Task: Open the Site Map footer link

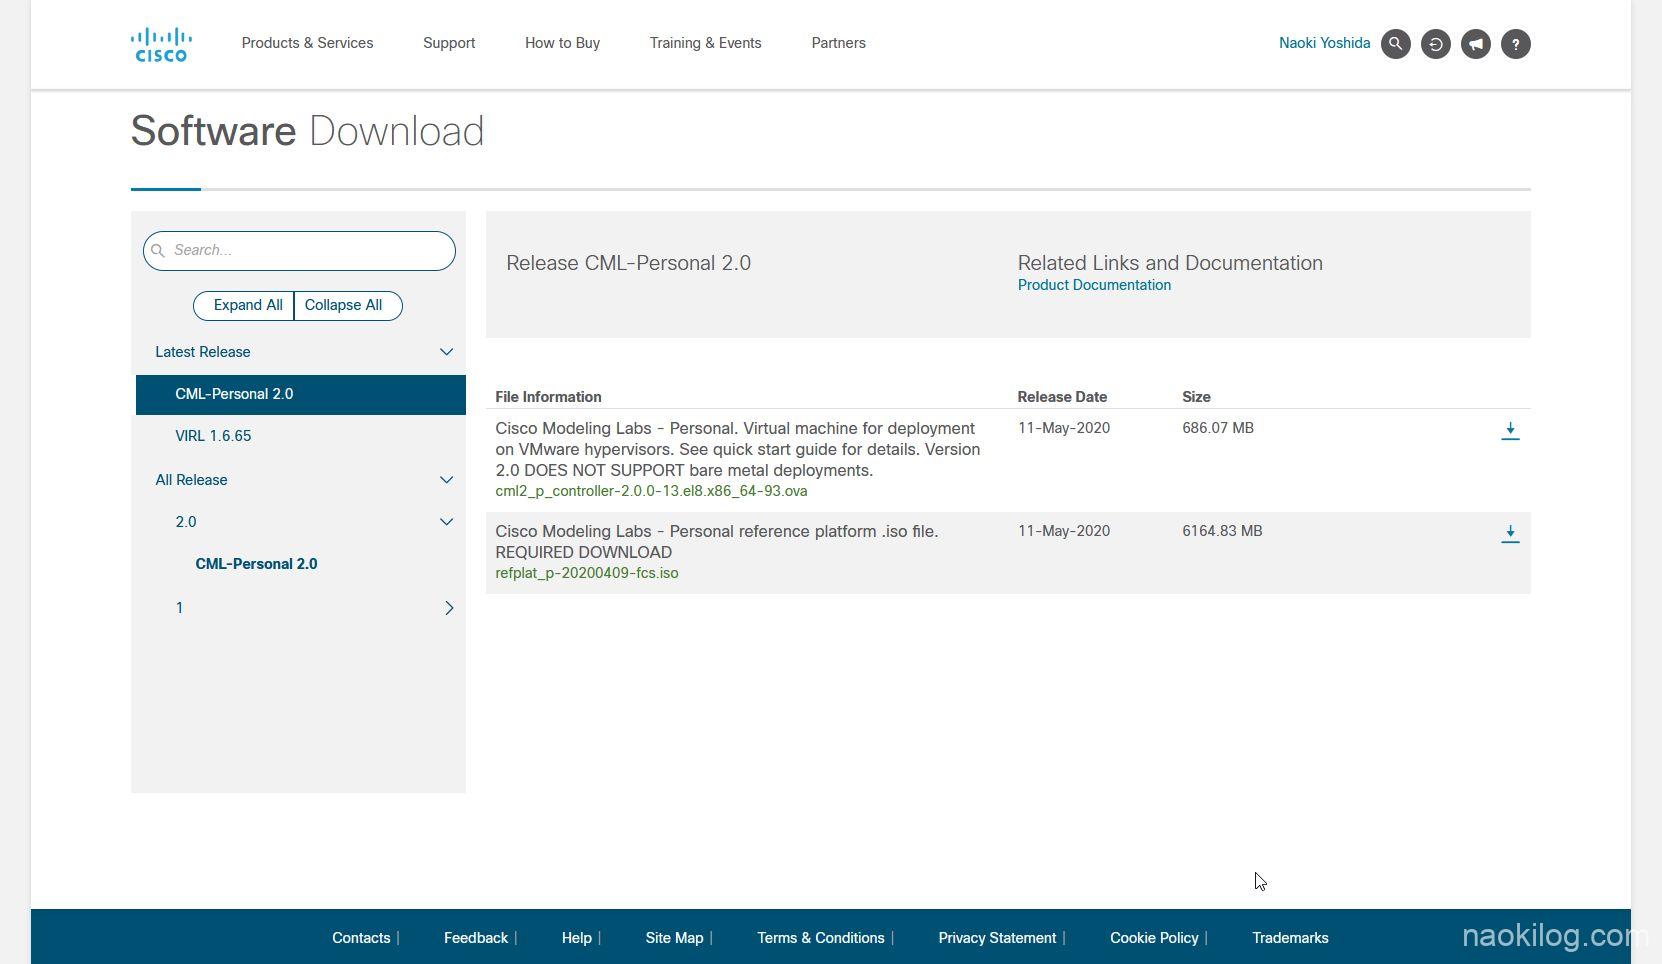Action: click(674, 938)
